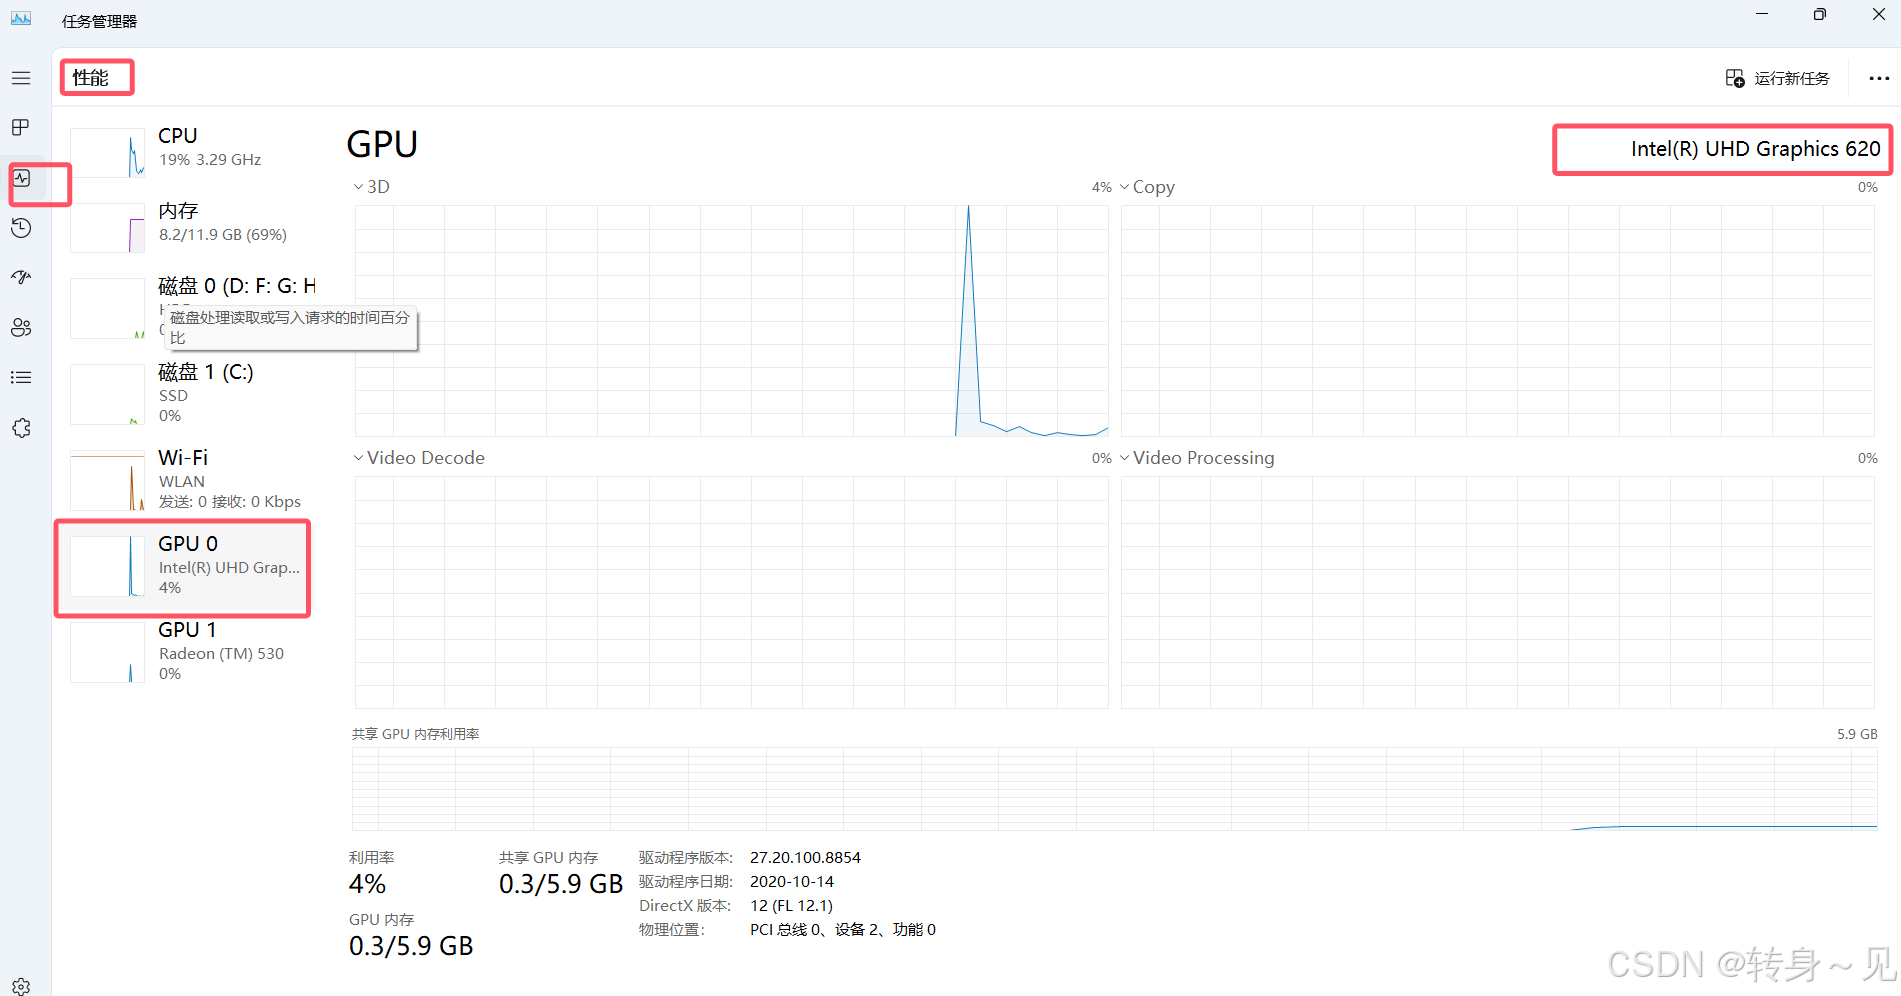Click the CPU usage mini graph thumbnail
Screen dimensions: 1901x996
(x=107, y=153)
